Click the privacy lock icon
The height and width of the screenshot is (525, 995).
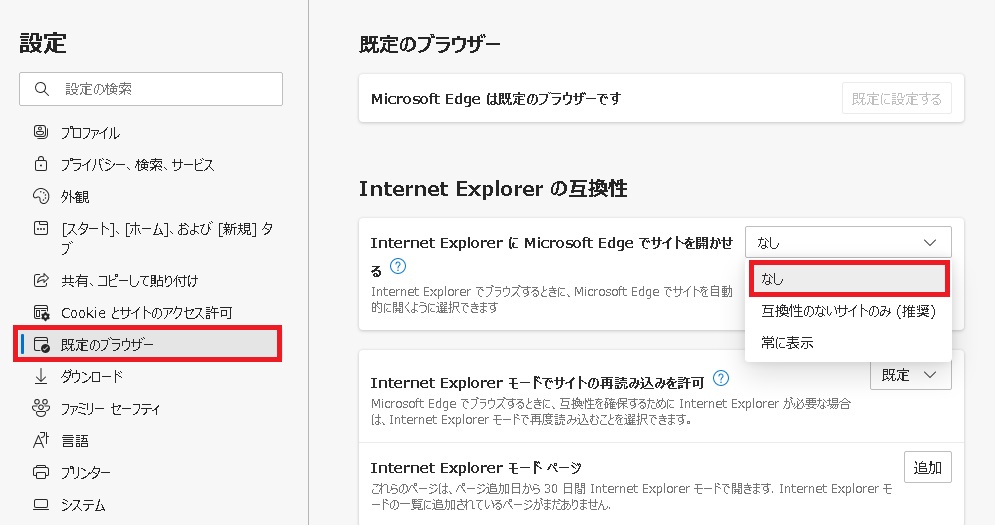[41, 164]
